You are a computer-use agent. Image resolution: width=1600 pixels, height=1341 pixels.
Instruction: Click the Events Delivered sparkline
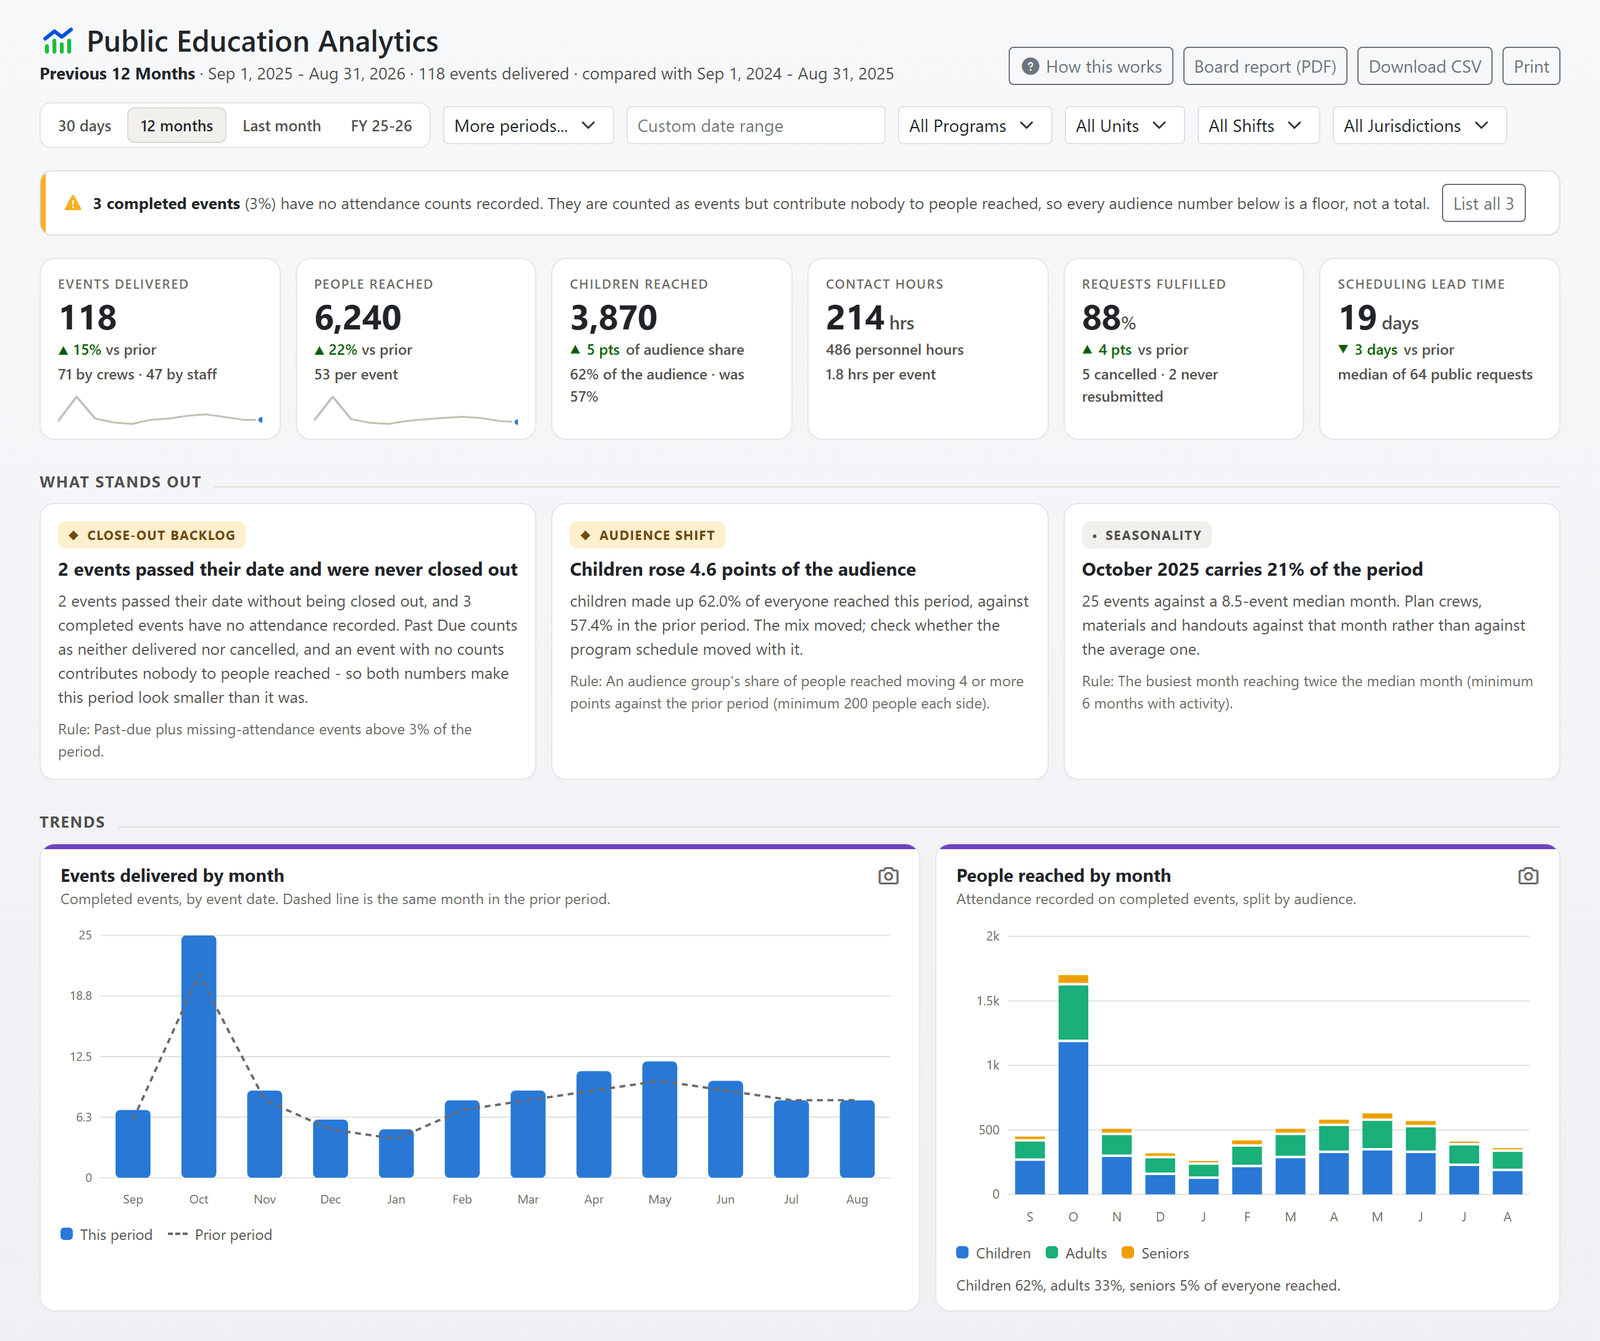tap(160, 410)
